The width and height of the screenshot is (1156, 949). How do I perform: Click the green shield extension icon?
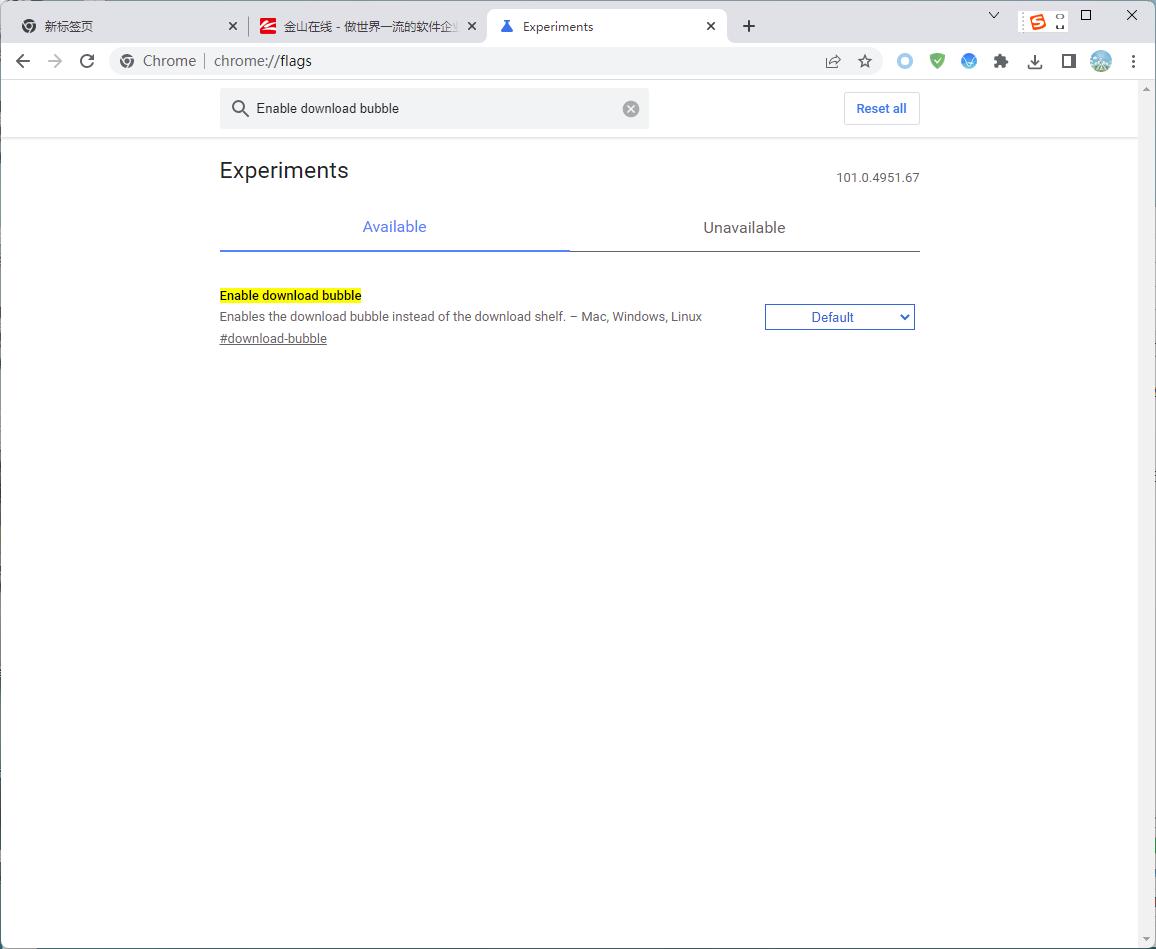[937, 61]
